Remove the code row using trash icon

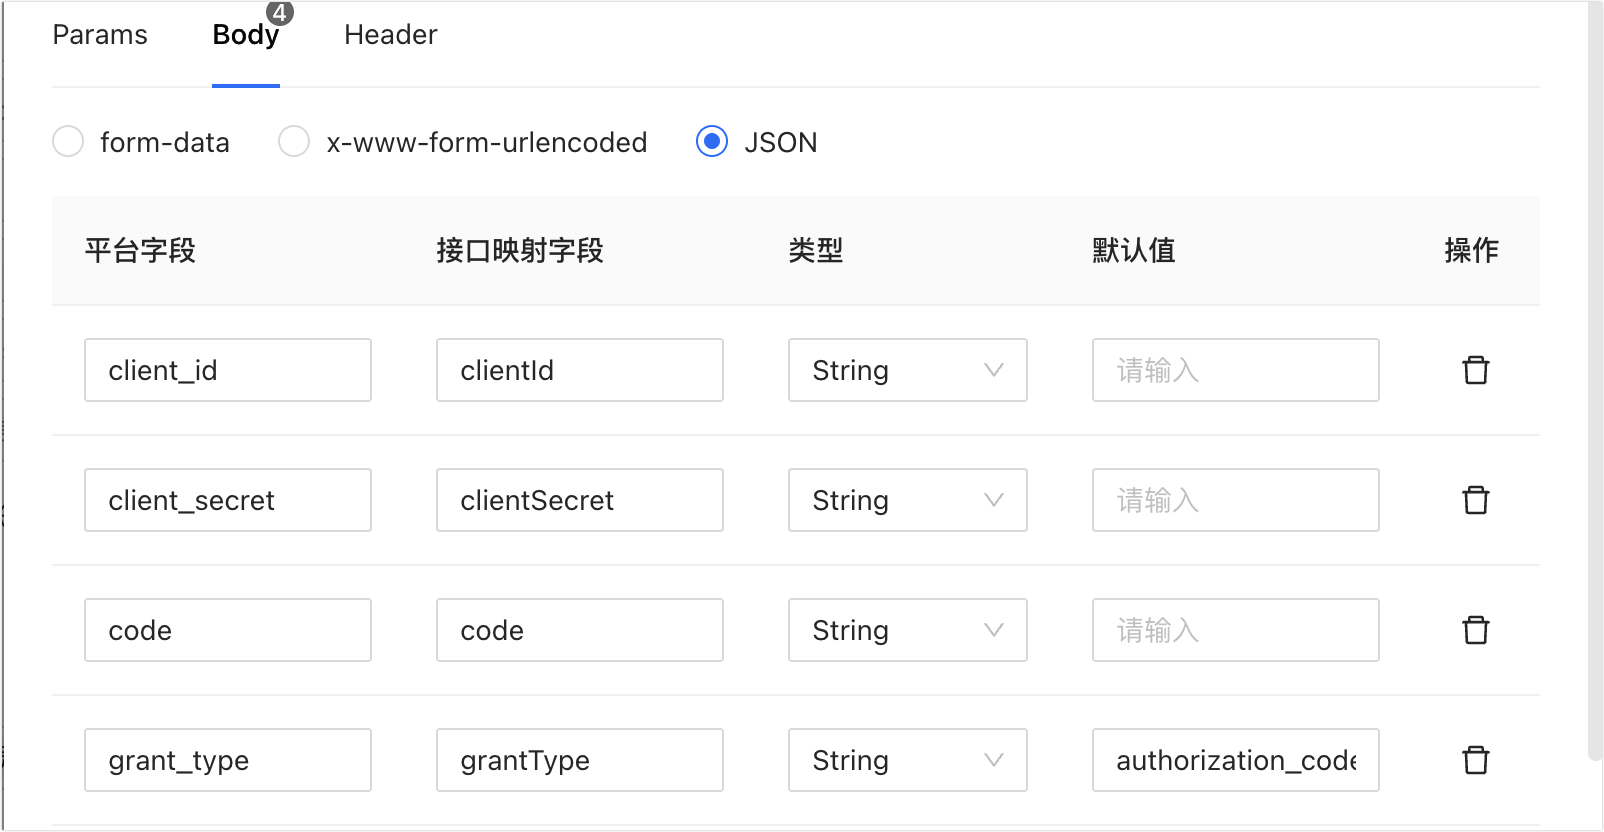[x=1475, y=630]
